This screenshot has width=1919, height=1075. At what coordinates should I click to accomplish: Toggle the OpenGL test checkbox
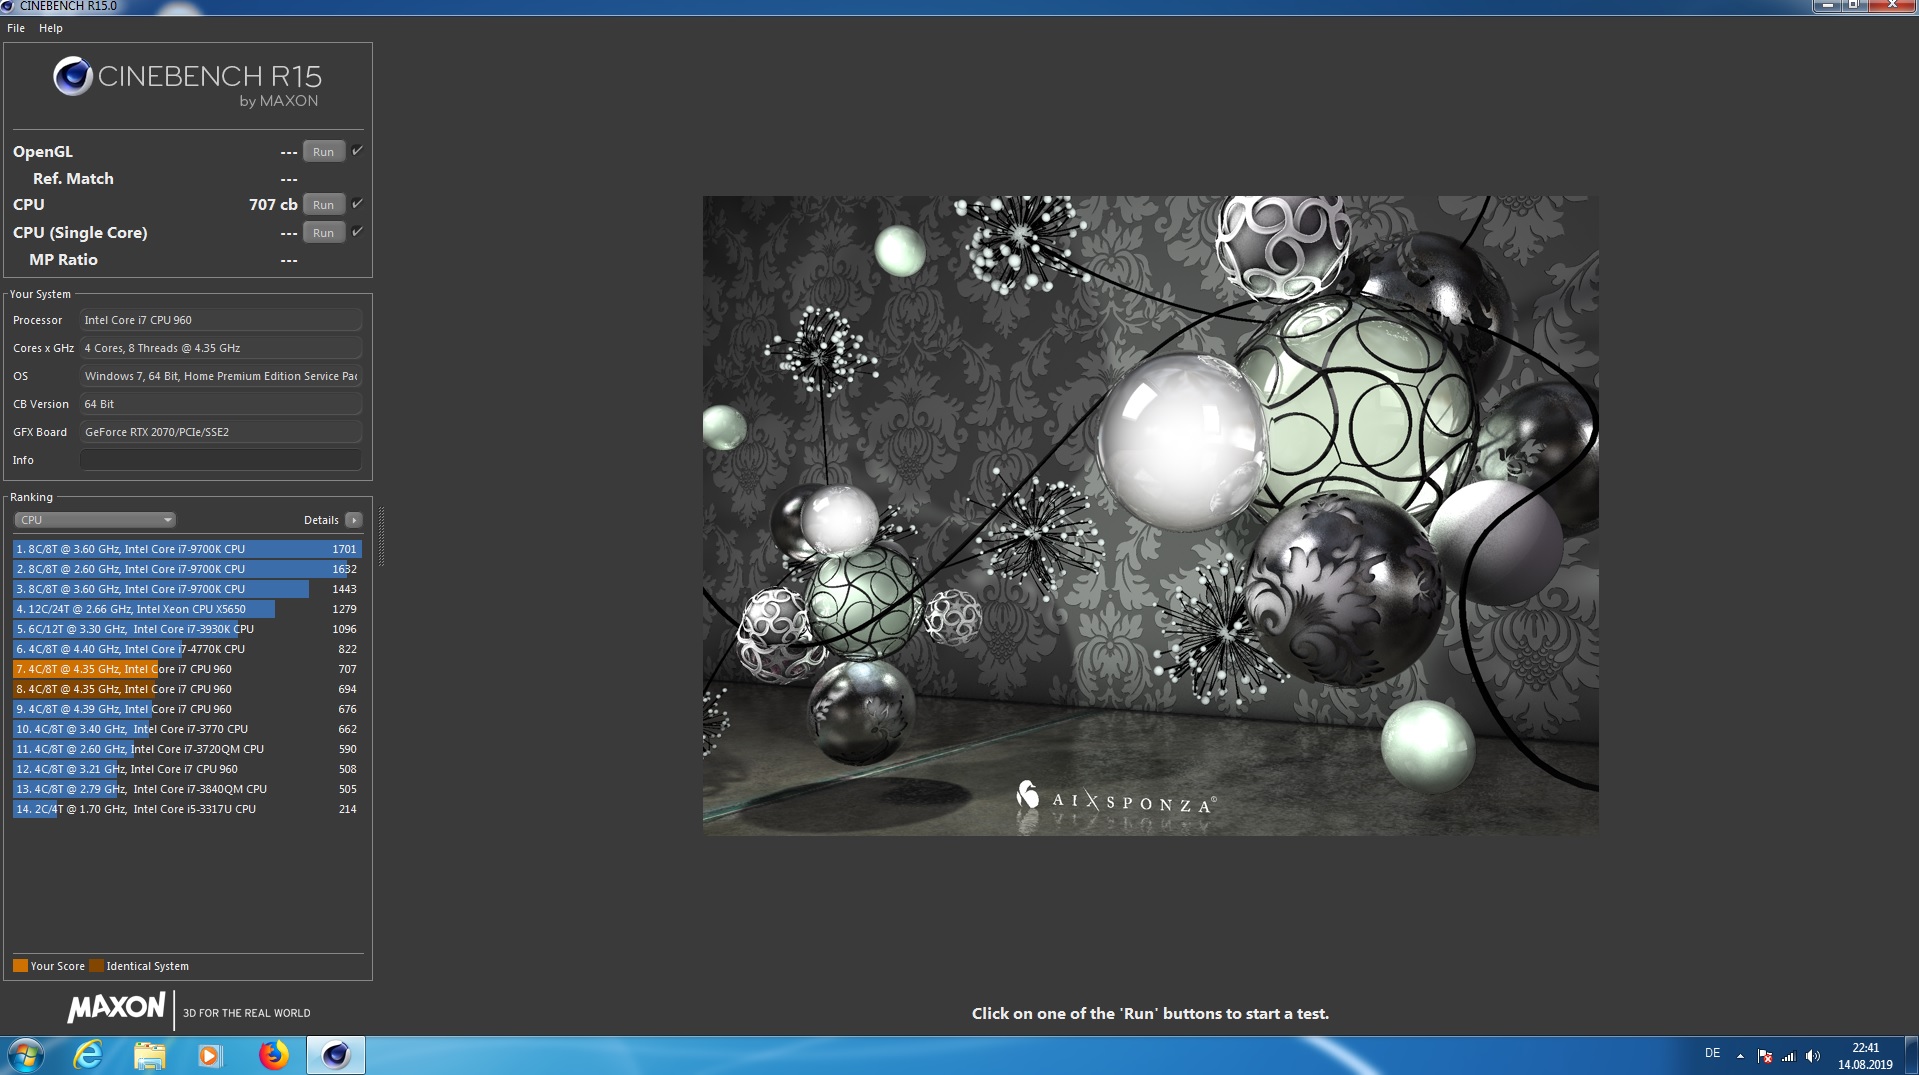pos(357,151)
